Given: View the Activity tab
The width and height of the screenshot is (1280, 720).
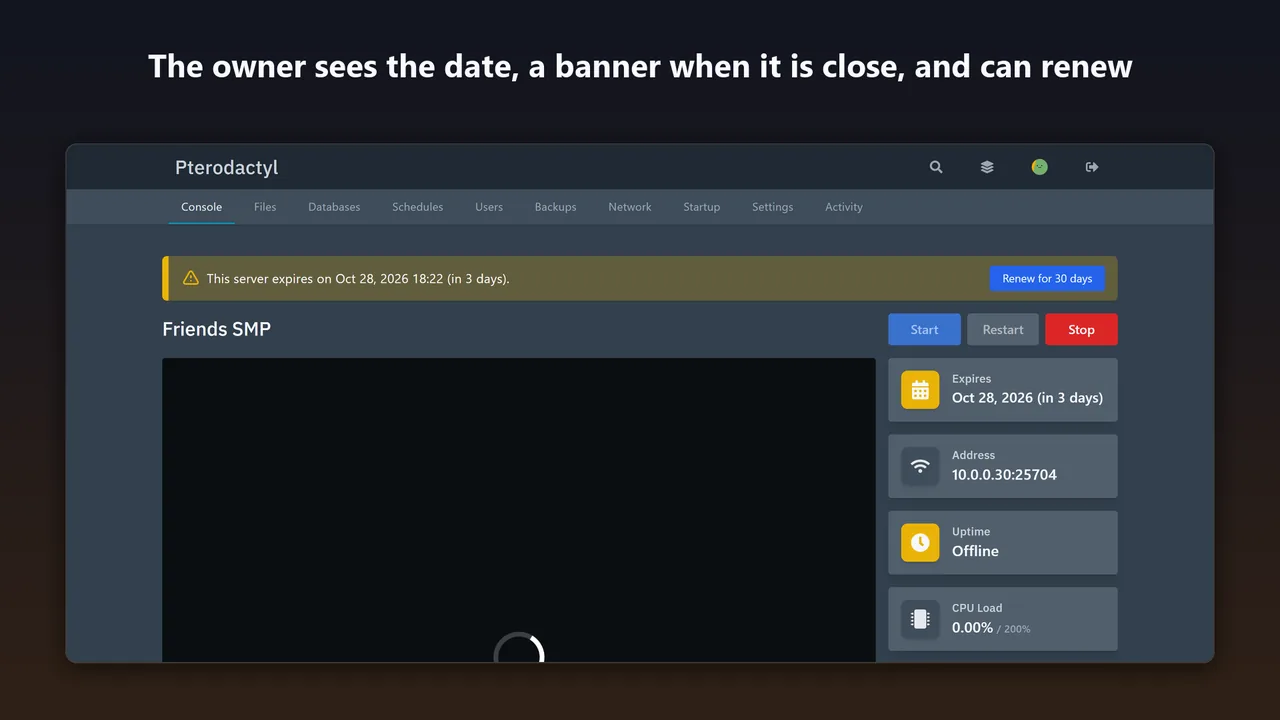Looking at the screenshot, I should [844, 207].
